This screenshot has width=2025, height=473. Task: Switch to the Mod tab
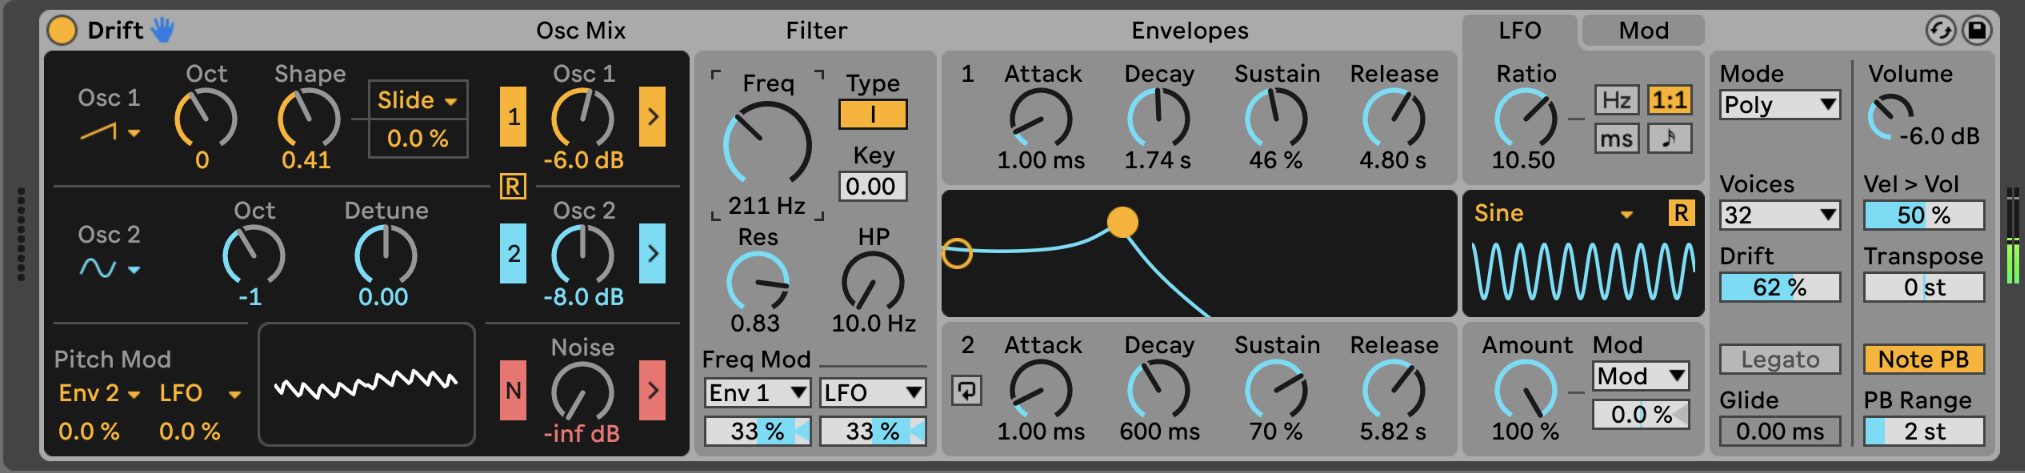pos(1643,31)
